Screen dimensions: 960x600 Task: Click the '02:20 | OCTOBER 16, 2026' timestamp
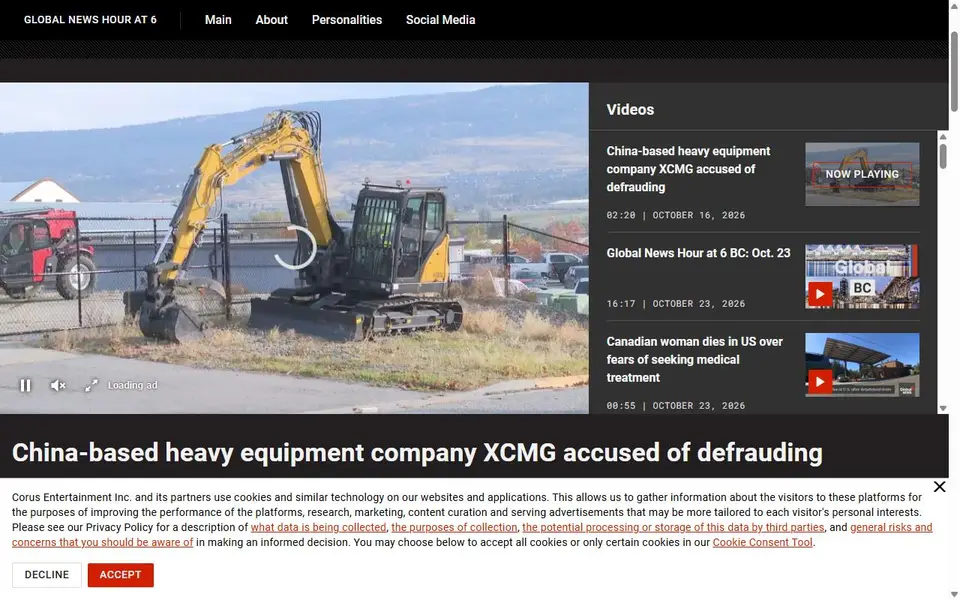tap(675, 216)
